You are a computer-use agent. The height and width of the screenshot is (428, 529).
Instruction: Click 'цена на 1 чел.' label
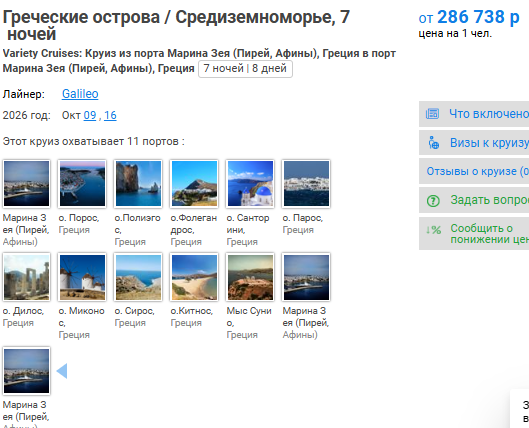[x=455, y=33]
